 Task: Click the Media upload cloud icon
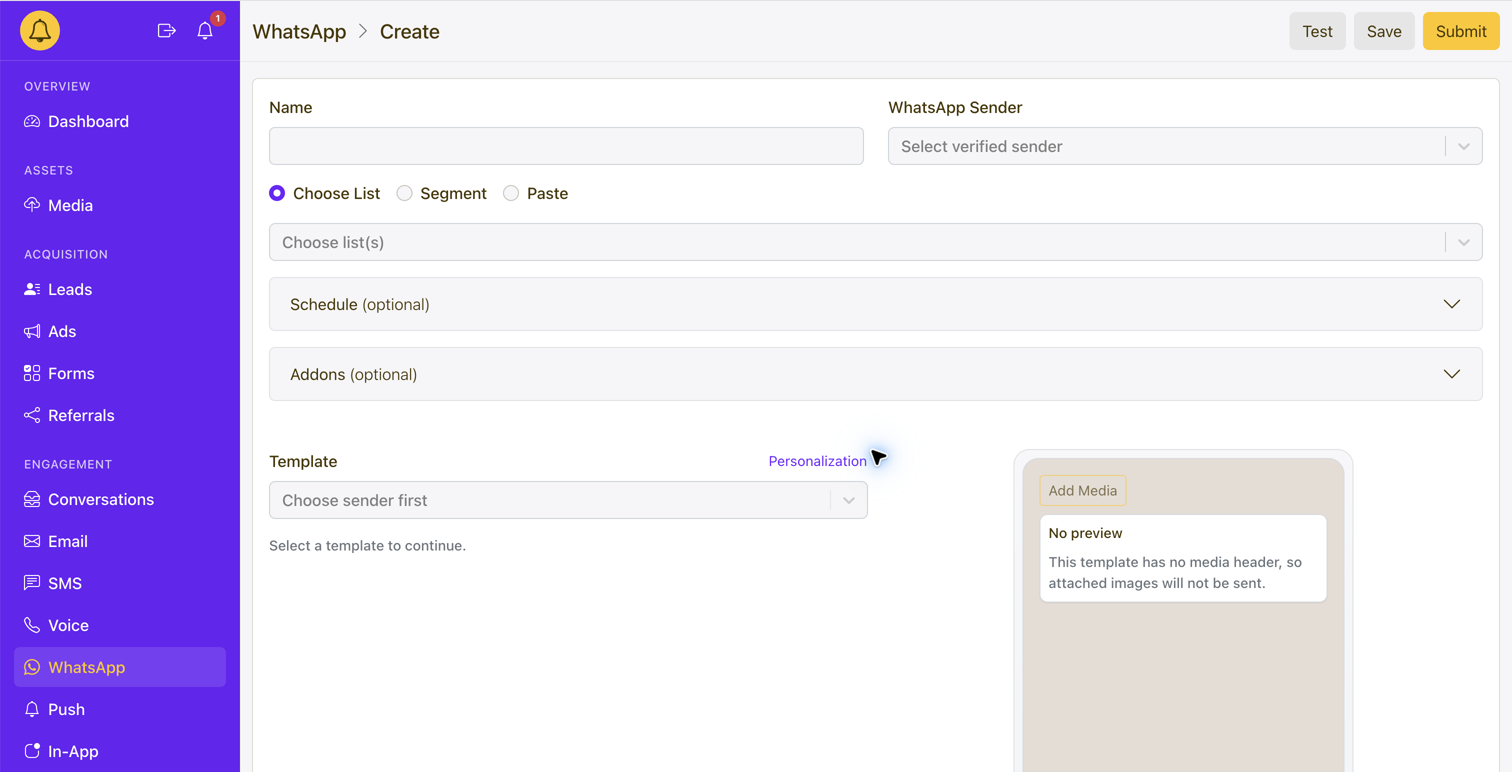(32, 205)
